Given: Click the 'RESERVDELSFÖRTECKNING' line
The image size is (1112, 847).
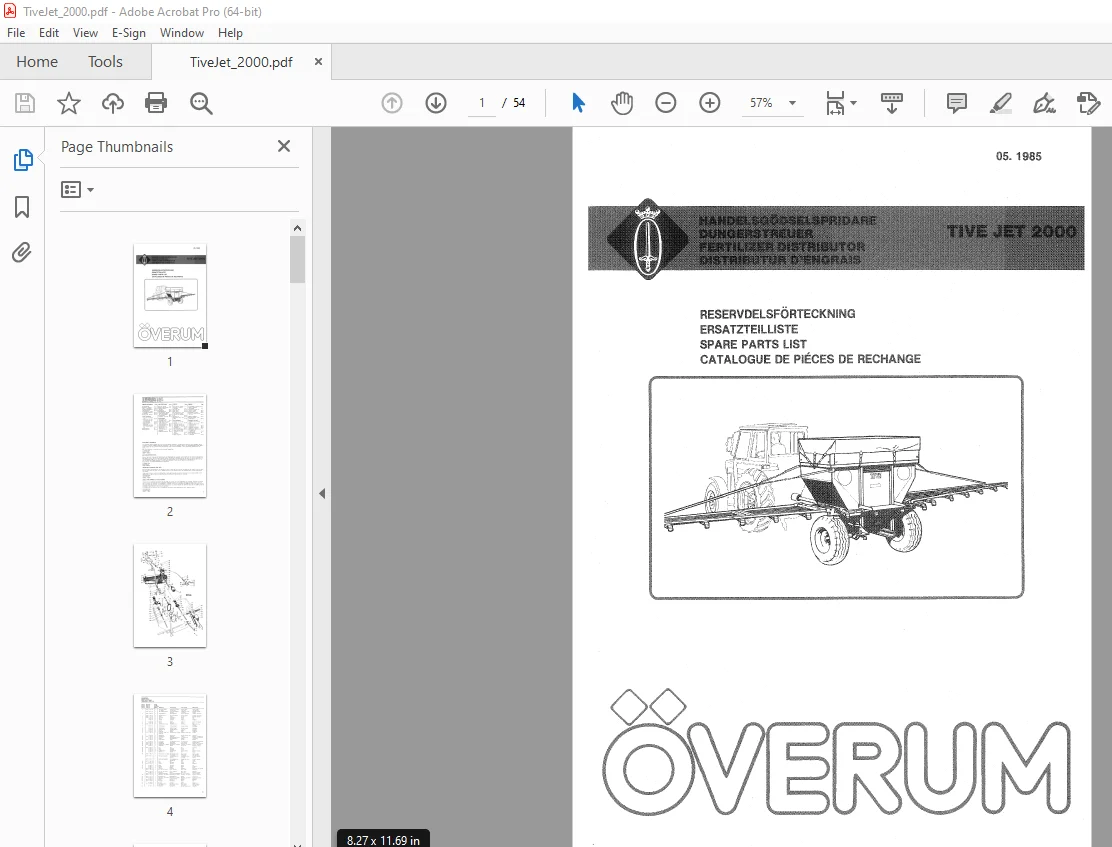Looking at the screenshot, I should (777, 314).
